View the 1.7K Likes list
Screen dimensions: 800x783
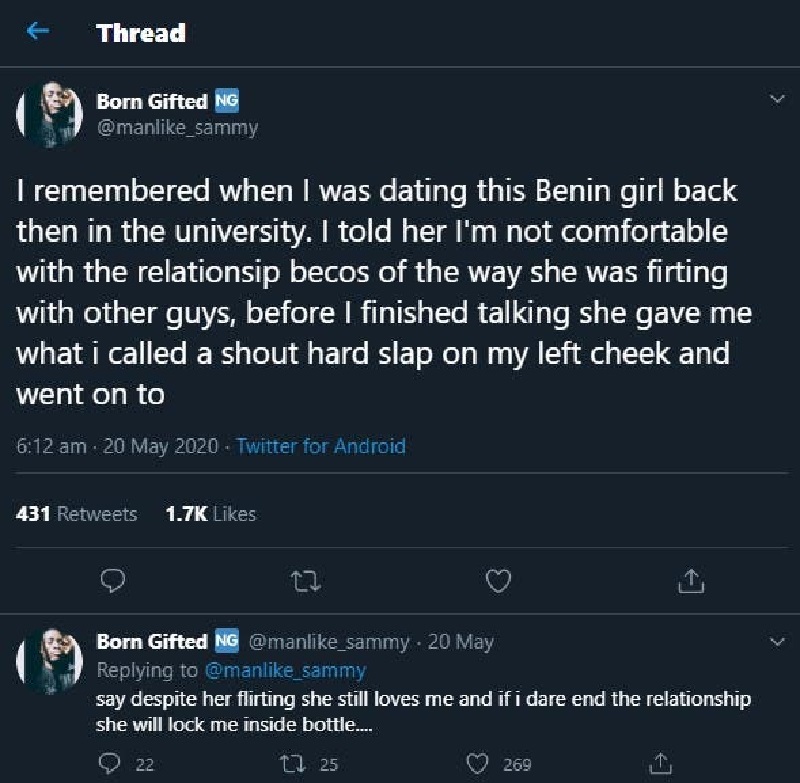point(211,514)
